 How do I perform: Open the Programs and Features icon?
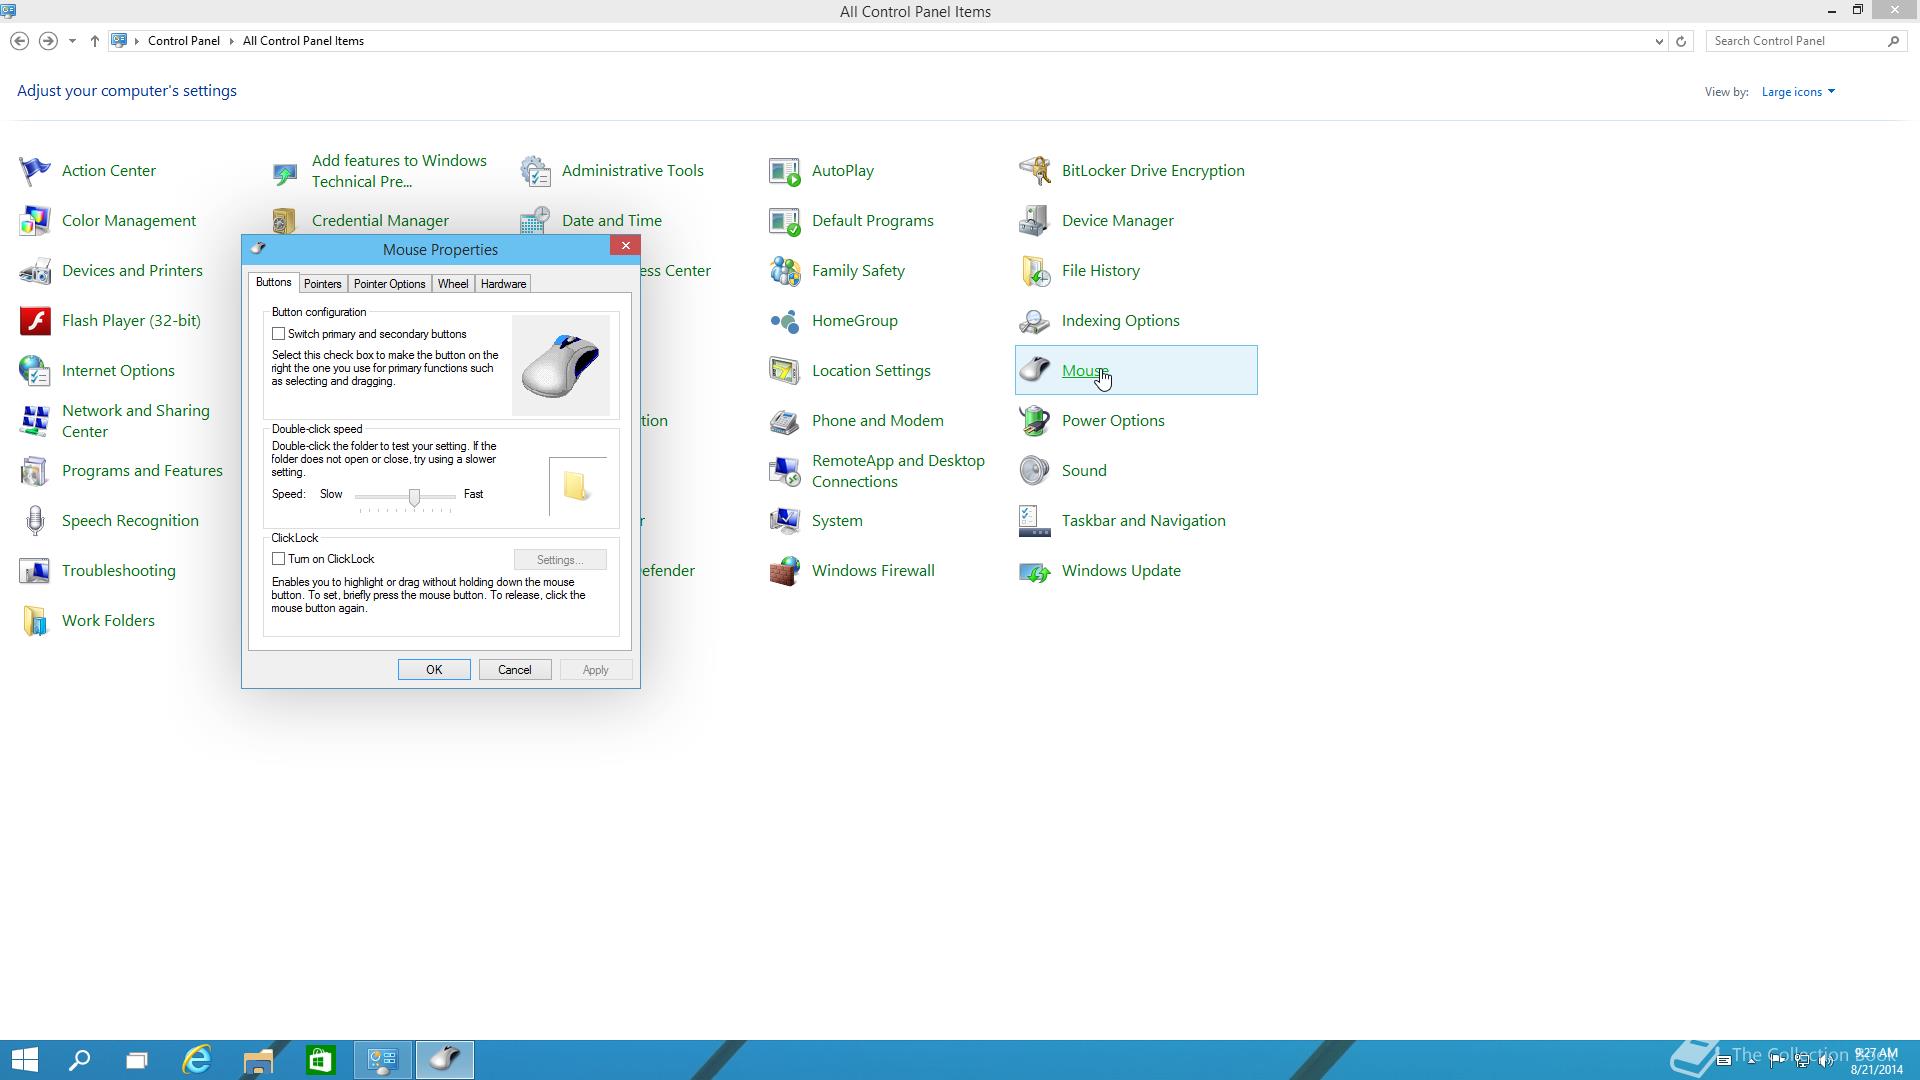pyautogui.click(x=35, y=471)
